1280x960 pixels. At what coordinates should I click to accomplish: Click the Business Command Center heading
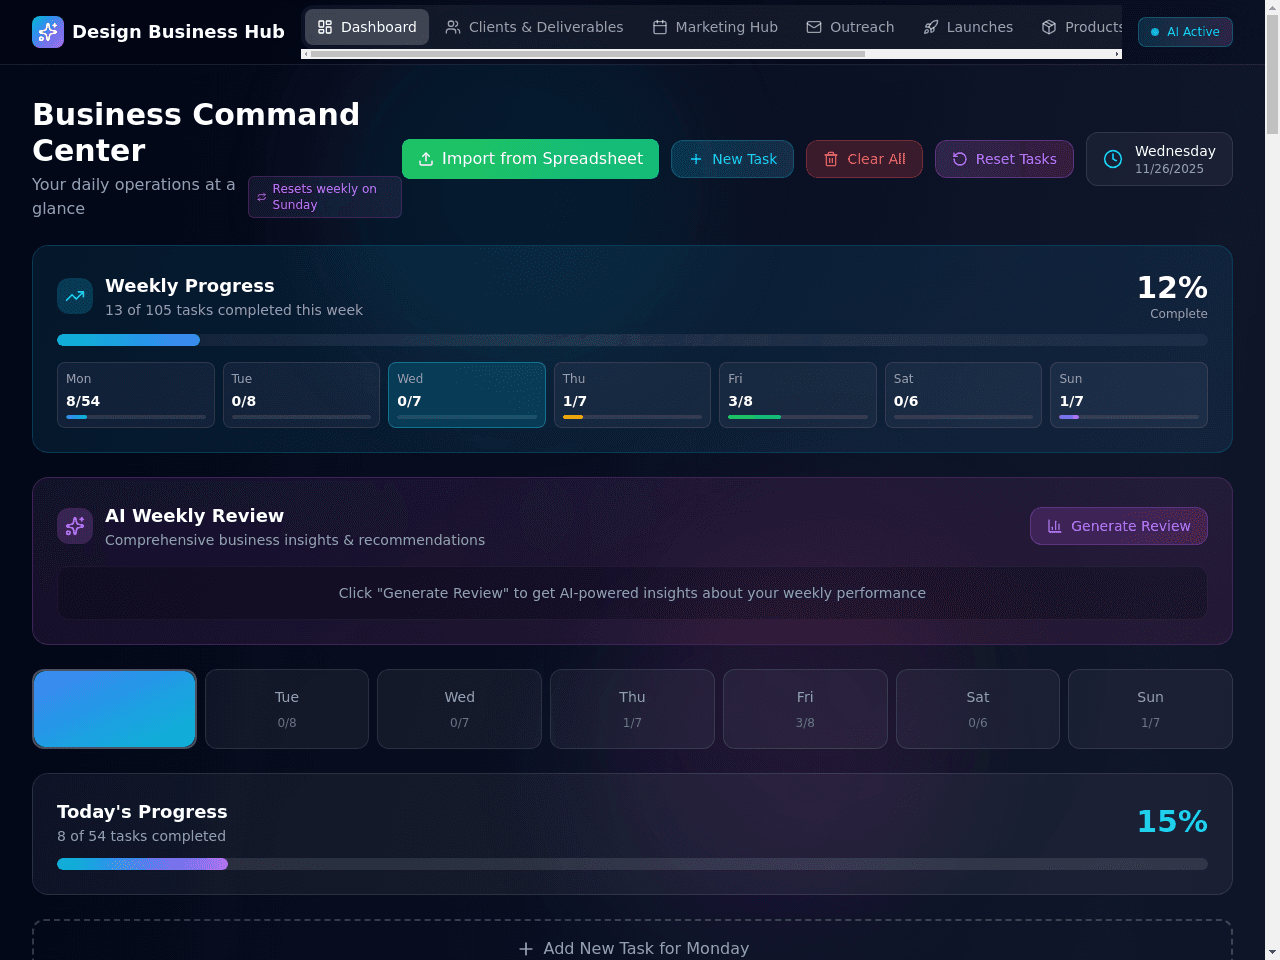click(x=196, y=132)
